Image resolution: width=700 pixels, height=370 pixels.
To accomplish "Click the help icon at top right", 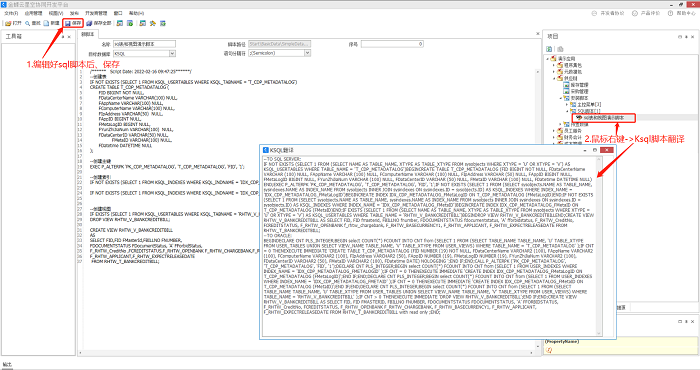I will [671, 13].
